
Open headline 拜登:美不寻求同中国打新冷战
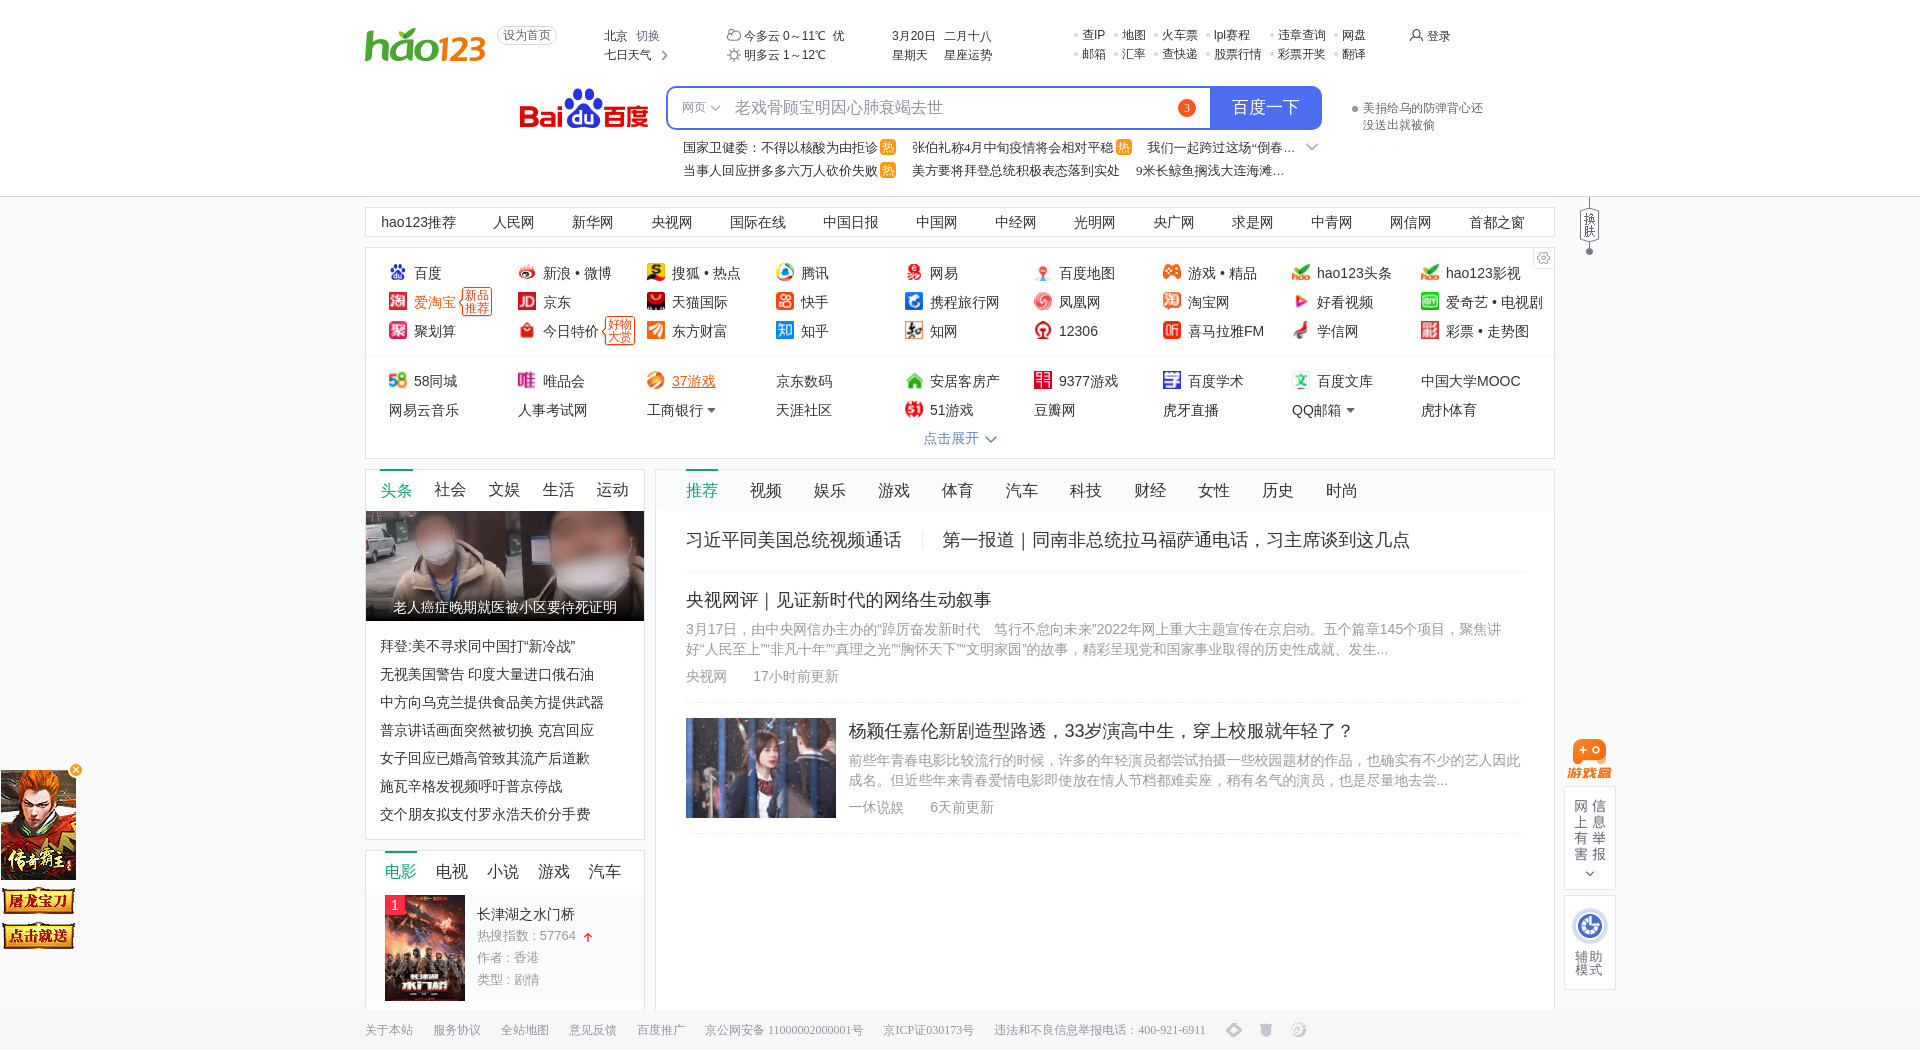point(478,646)
